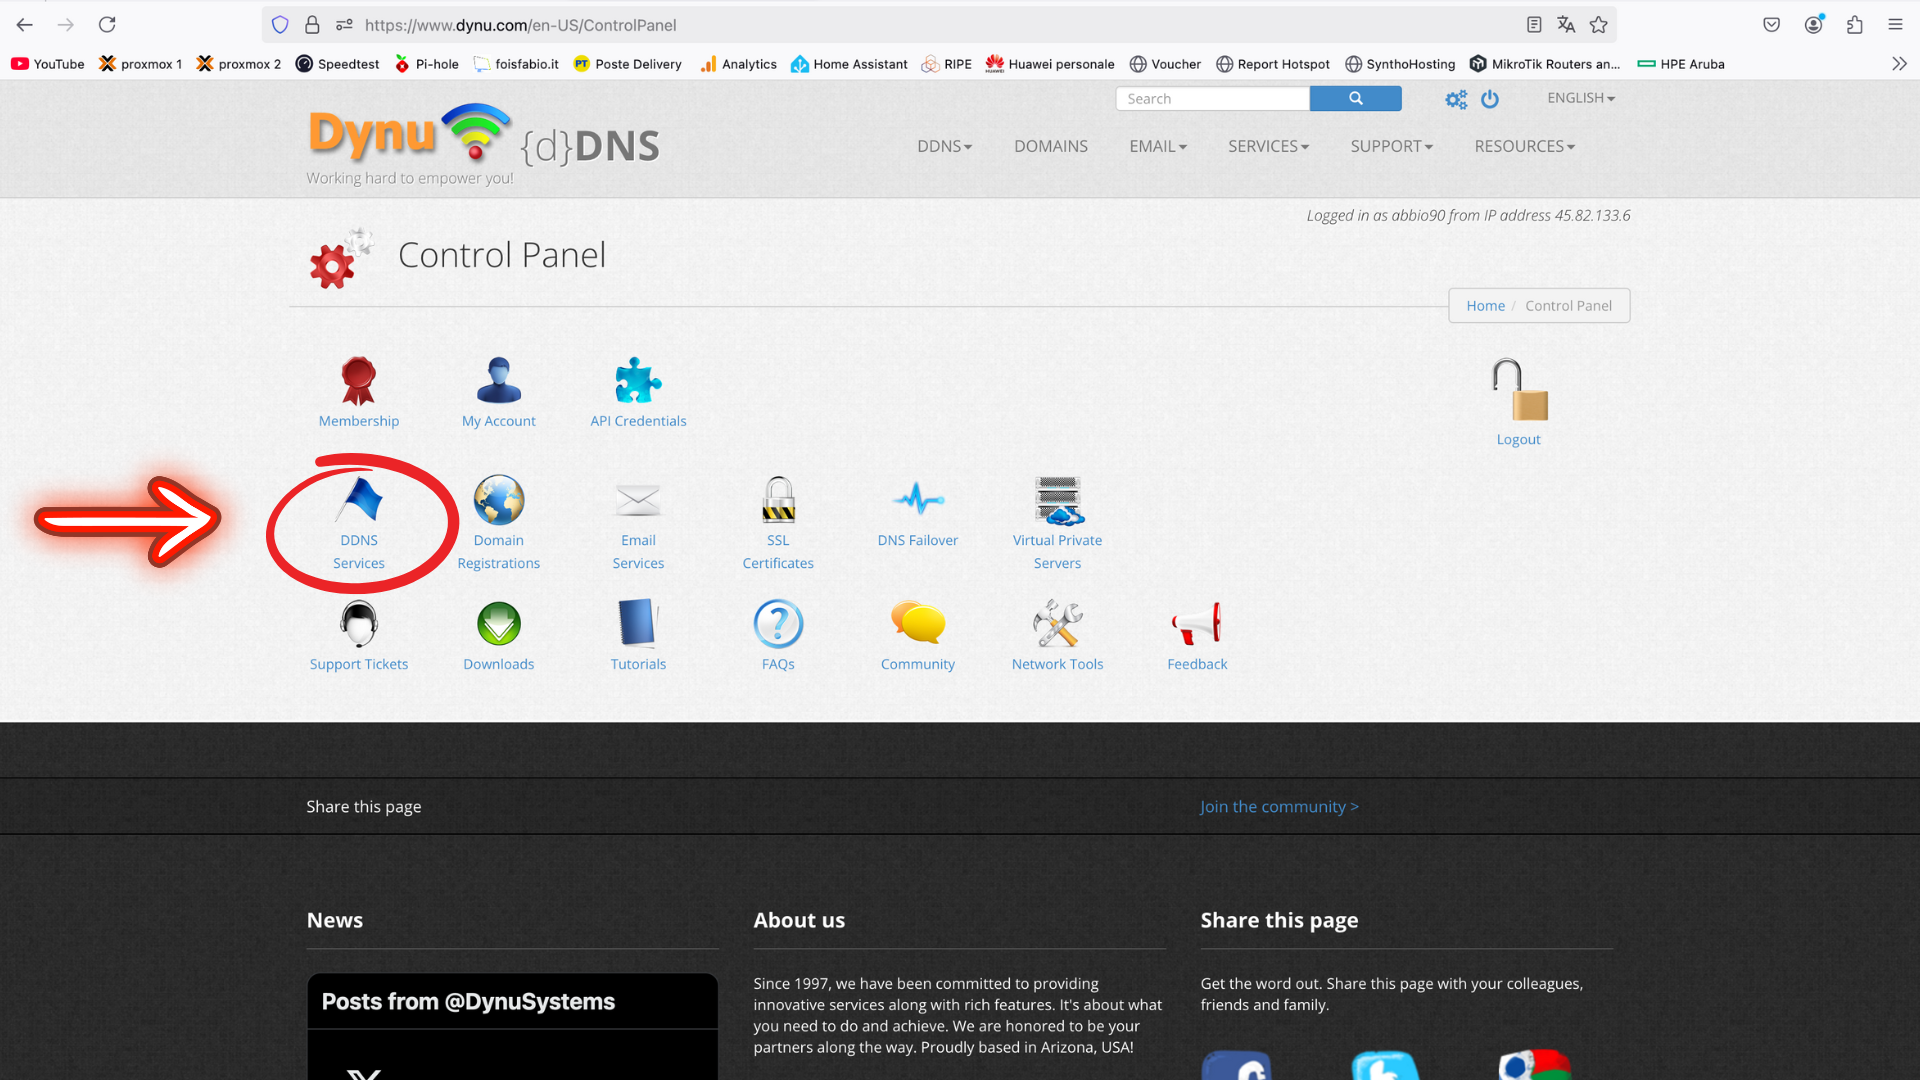The image size is (1920, 1080).
Task: Click the Logout text link
Action: [1518, 439]
